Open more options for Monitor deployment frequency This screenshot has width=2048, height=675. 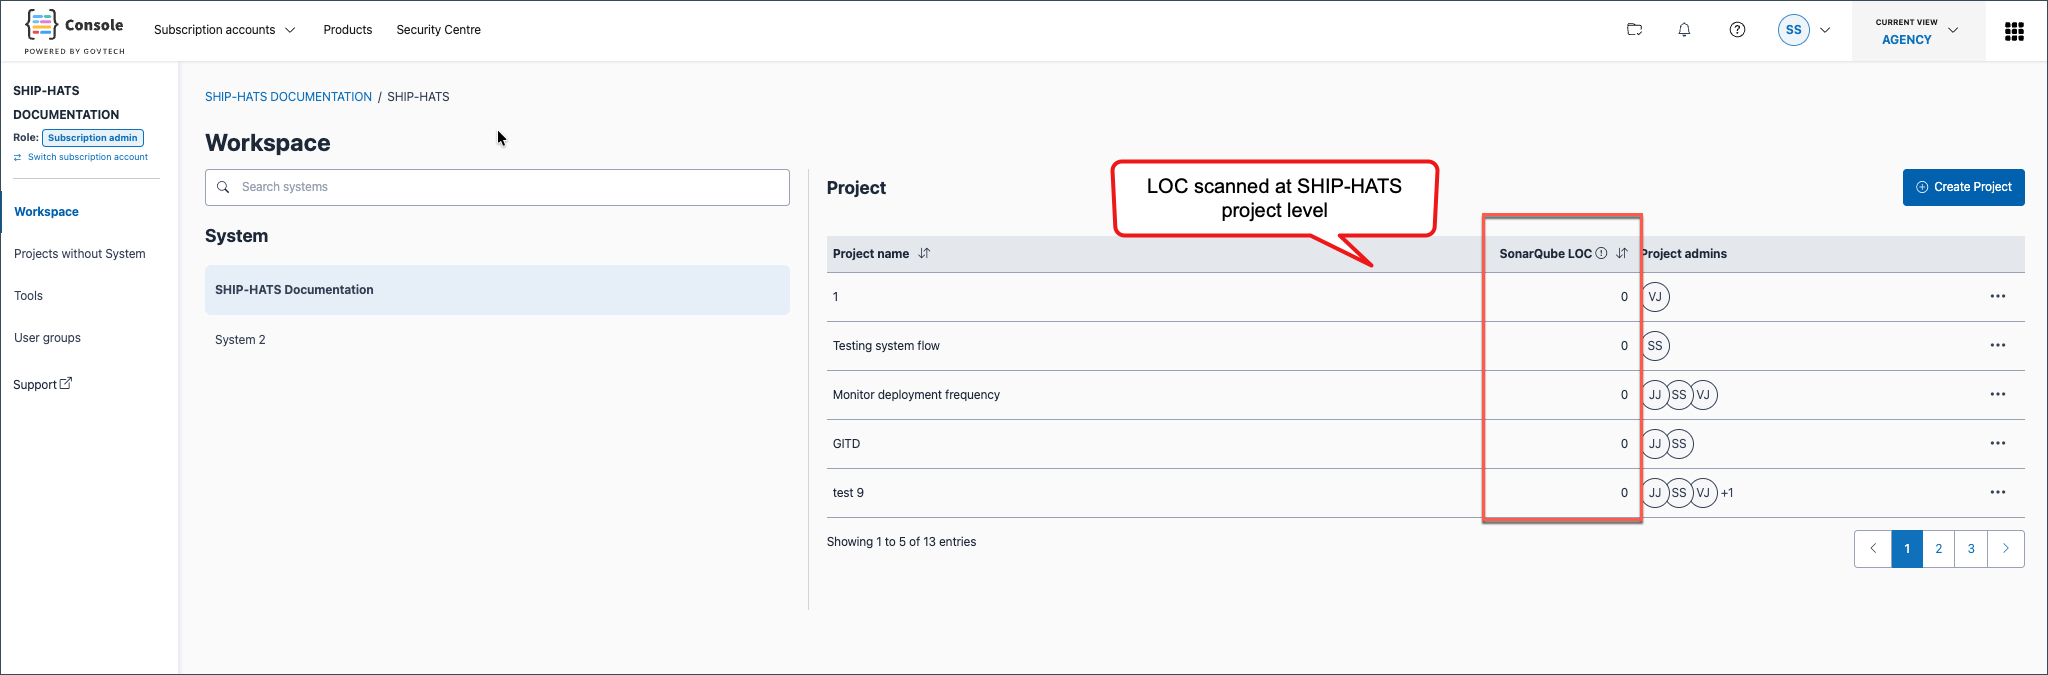click(1997, 395)
